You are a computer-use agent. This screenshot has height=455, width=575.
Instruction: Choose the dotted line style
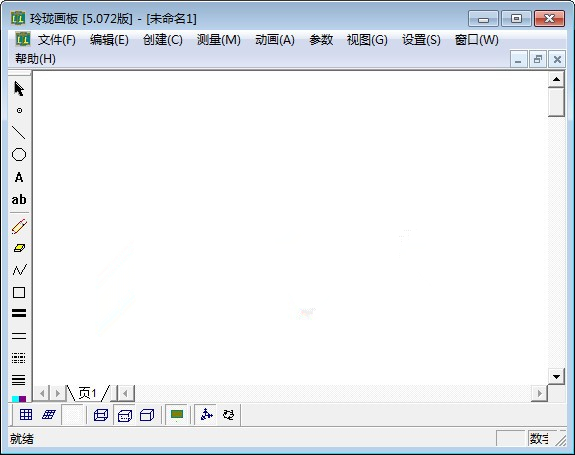click(x=19, y=357)
